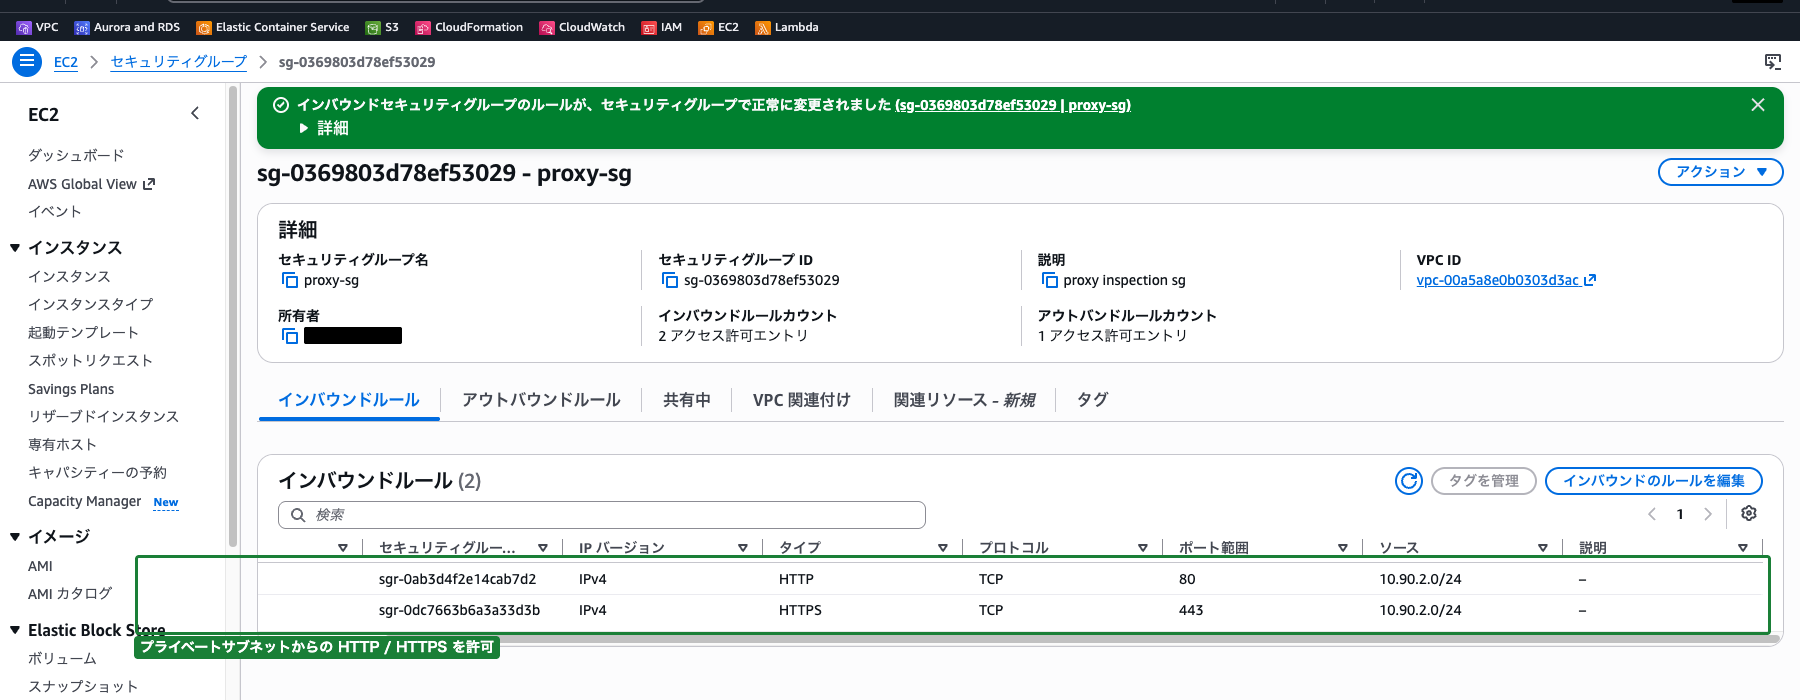Screen dimensions: 1800x700
Task: Go to previous page of inbound rules
Action: click(x=1652, y=514)
